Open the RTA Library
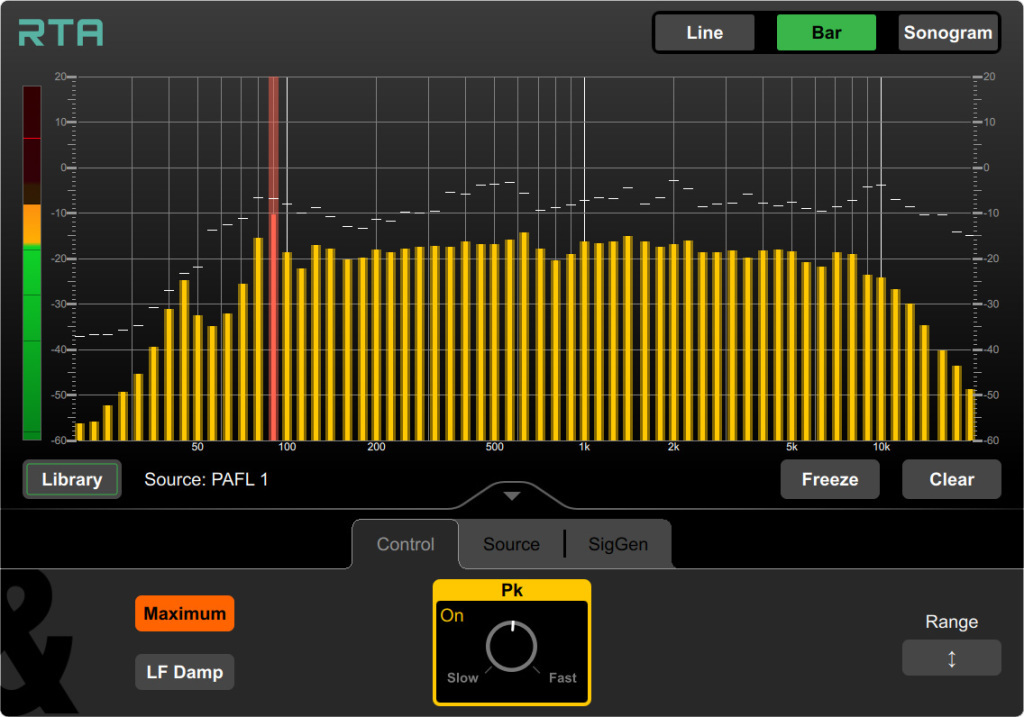1024x717 pixels. (72, 479)
